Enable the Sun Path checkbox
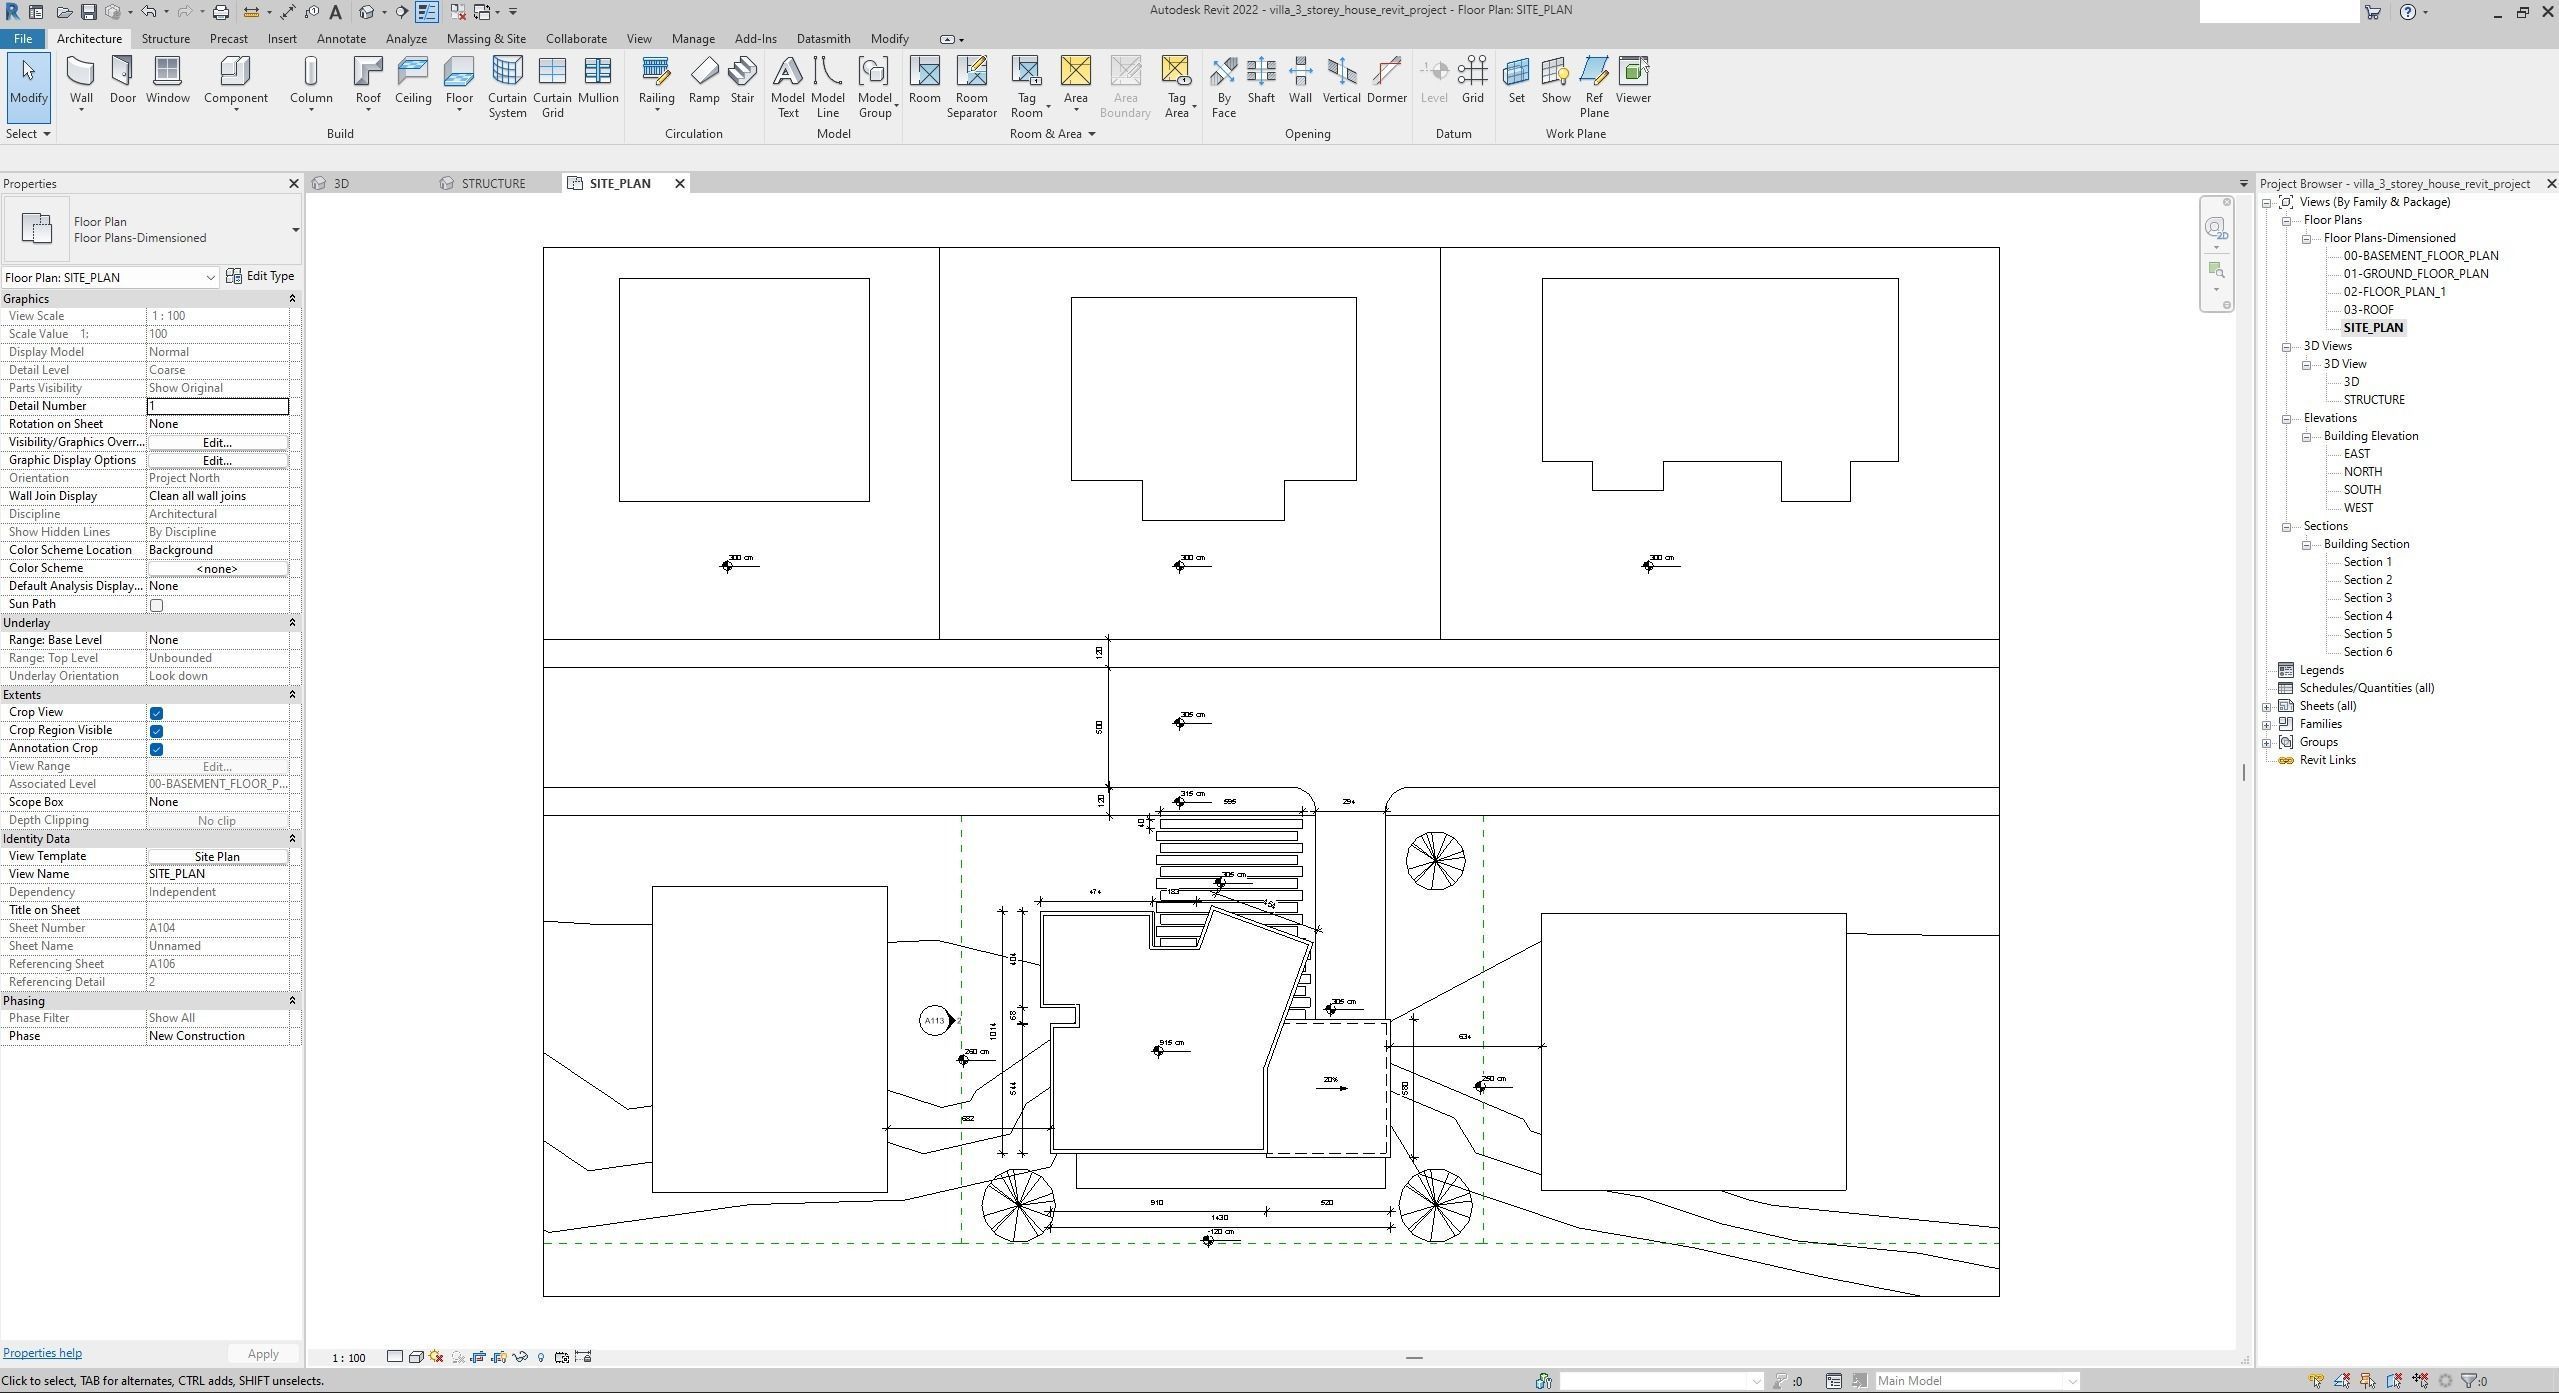2559x1393 pixels. pyautogui.click(x=156, y=605)
